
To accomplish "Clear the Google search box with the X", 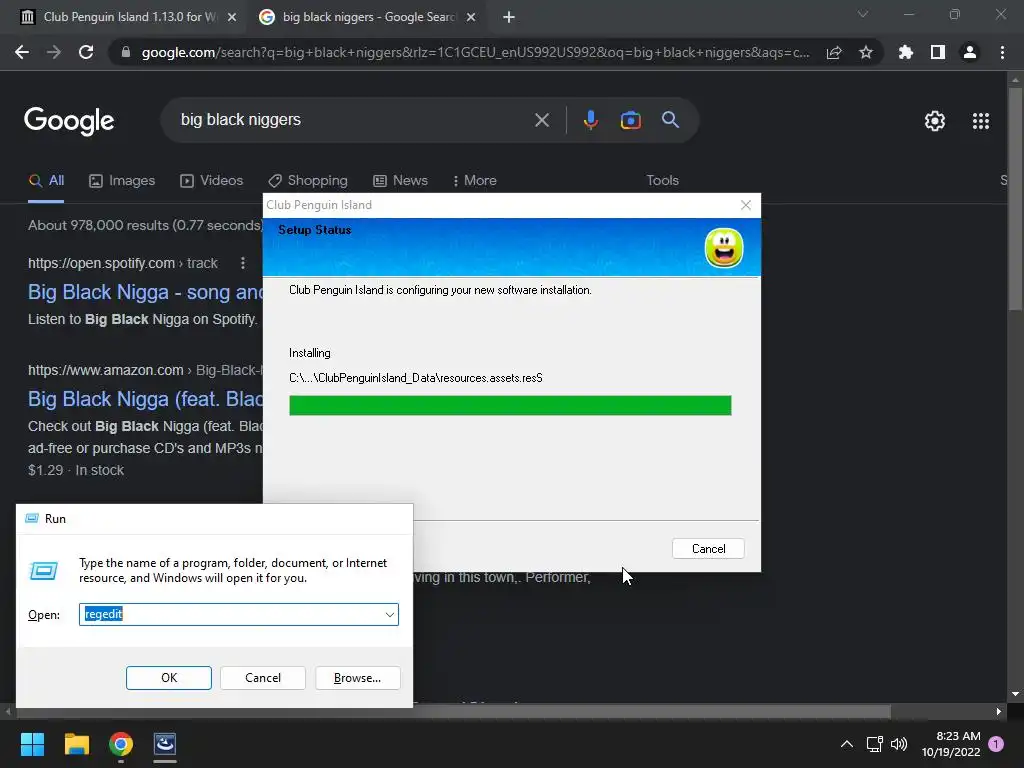I will 541,120.
